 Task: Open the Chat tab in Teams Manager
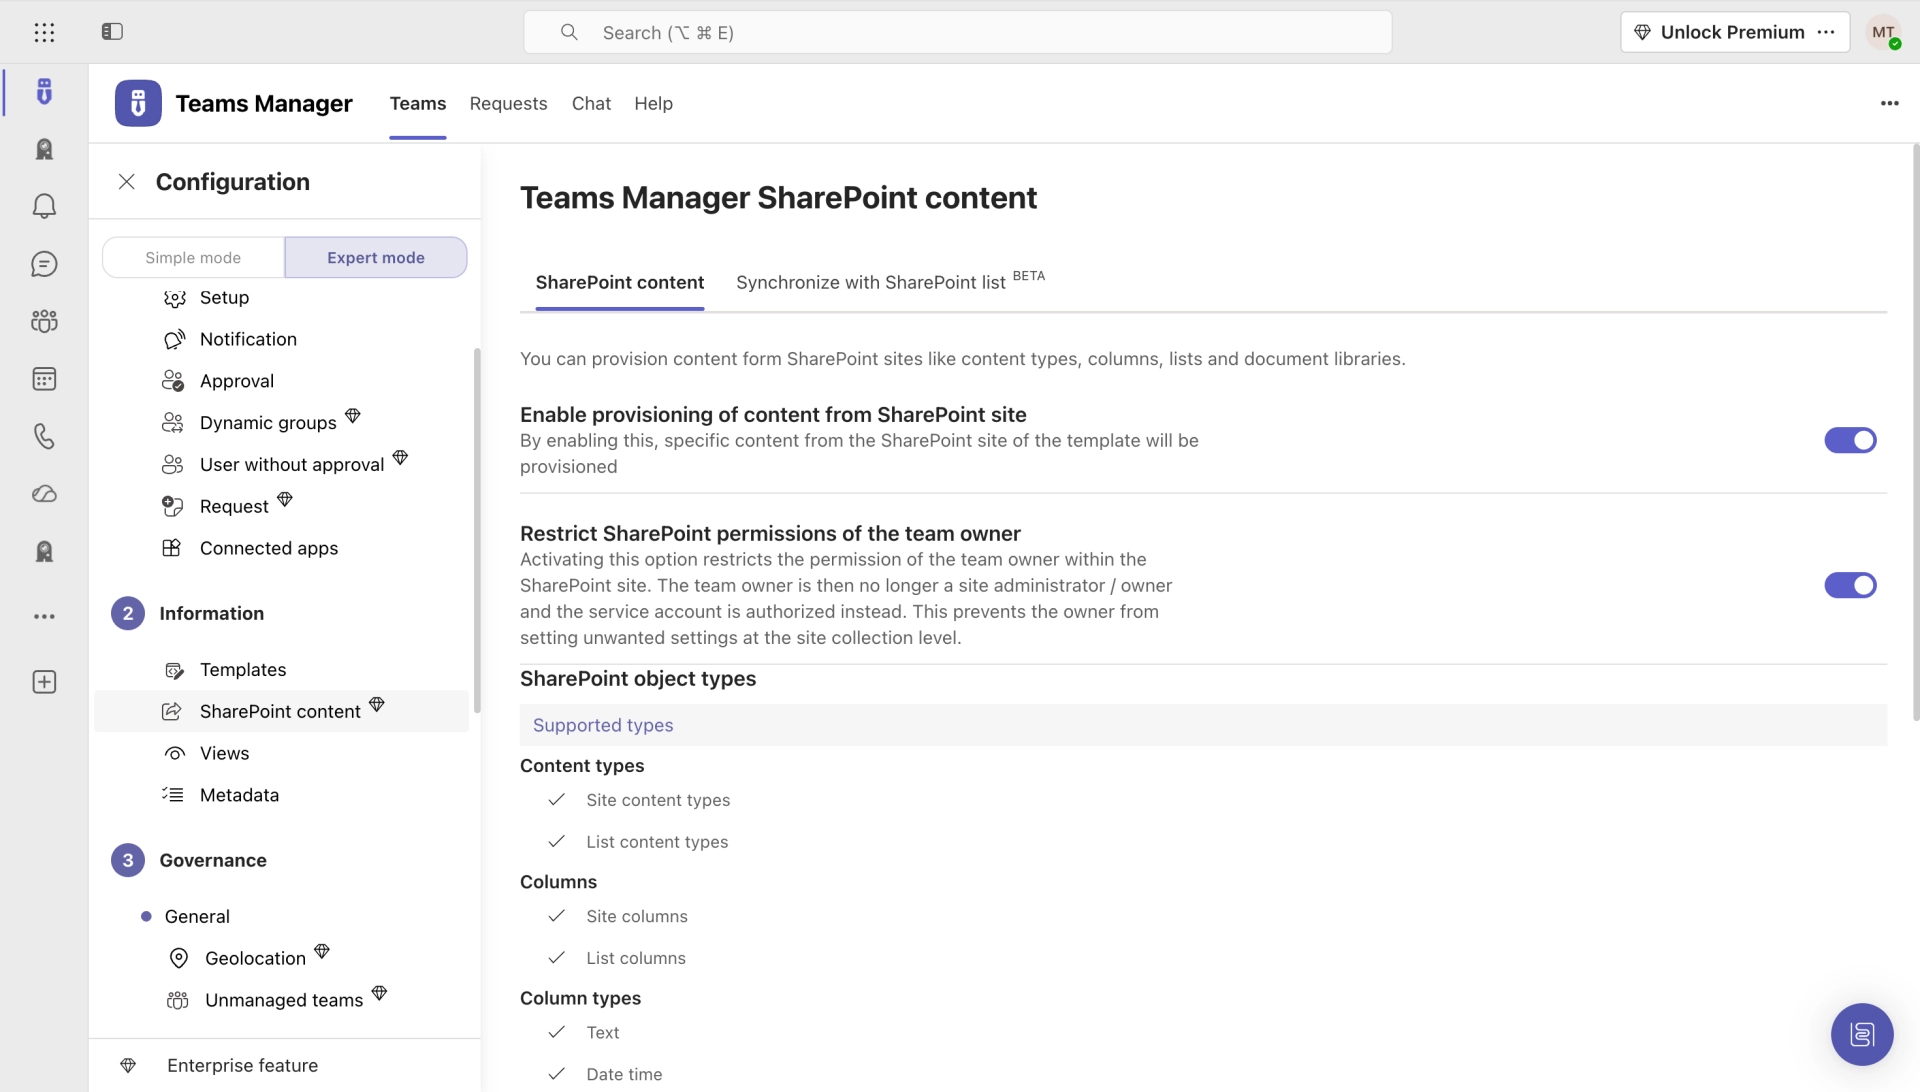point(591,103)
